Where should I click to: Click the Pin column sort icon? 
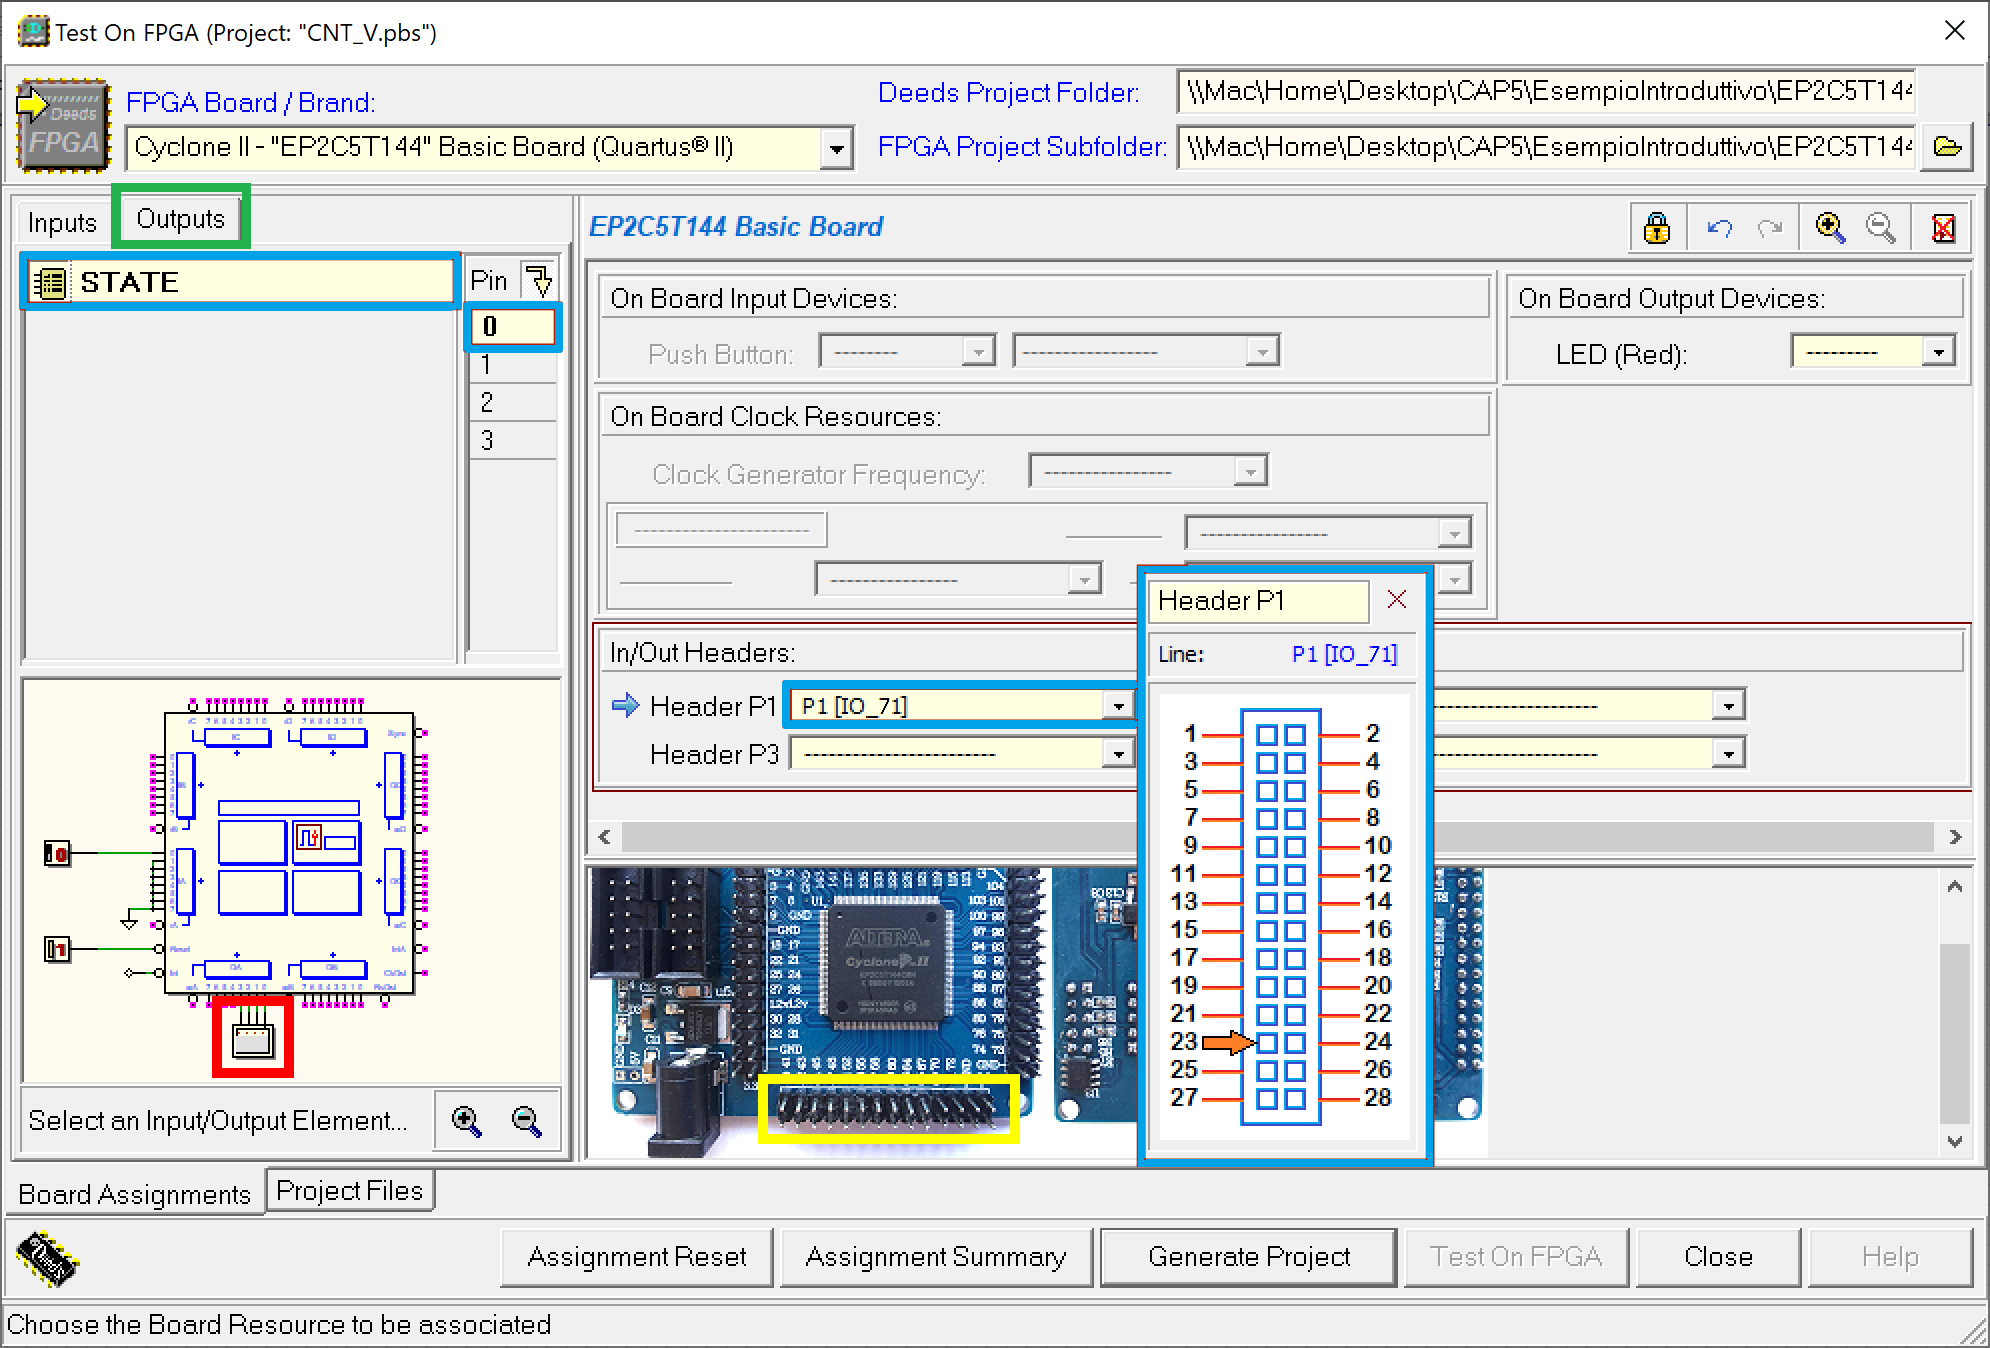pyautogui.click(x=539, y=279)
